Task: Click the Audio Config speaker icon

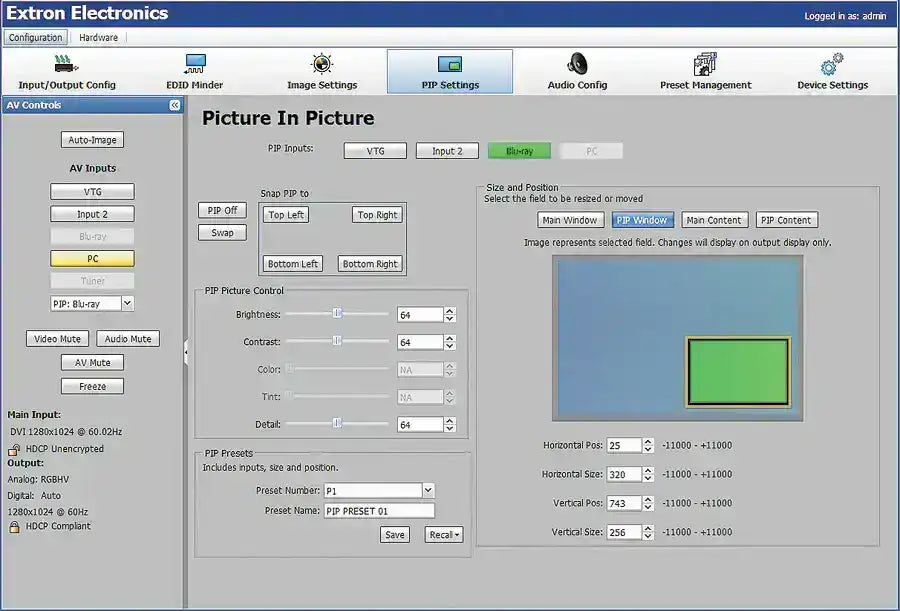Action: point(577,65)
